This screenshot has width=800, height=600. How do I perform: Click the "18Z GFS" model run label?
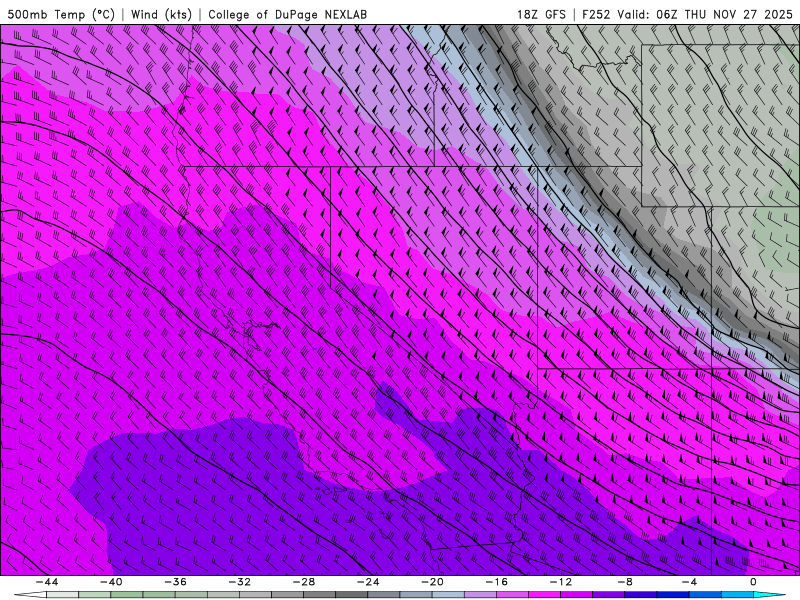pos(541,14)
